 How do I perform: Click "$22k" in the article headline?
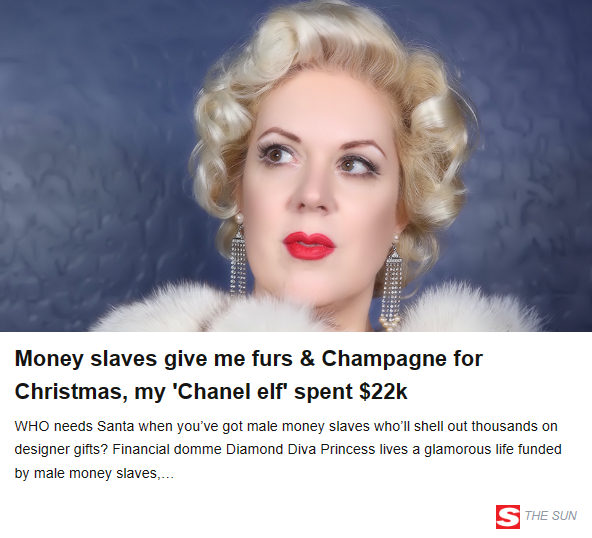[x=383, y=392]
